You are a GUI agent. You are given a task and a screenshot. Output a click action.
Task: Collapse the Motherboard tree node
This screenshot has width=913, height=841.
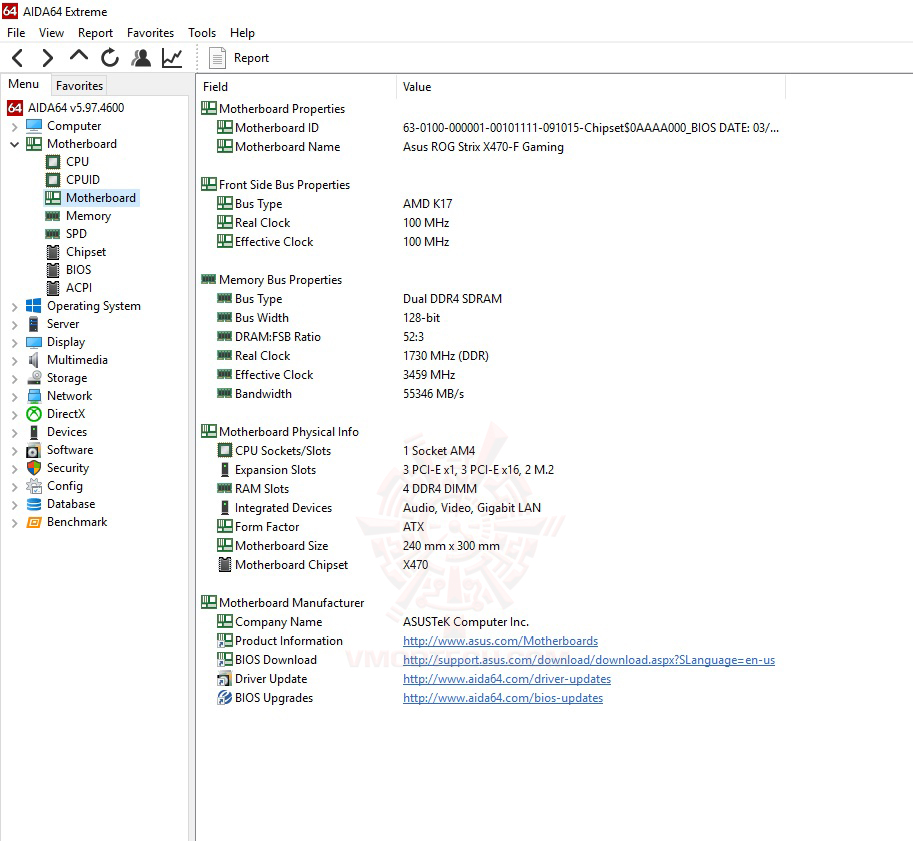click(x=15, y=144)
